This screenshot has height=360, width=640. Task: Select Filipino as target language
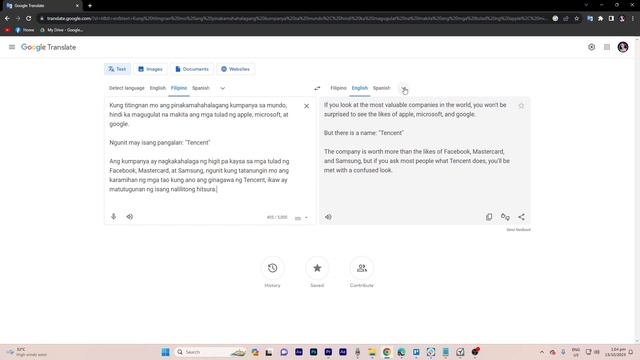pyautogui.click(x=338, y=88)
